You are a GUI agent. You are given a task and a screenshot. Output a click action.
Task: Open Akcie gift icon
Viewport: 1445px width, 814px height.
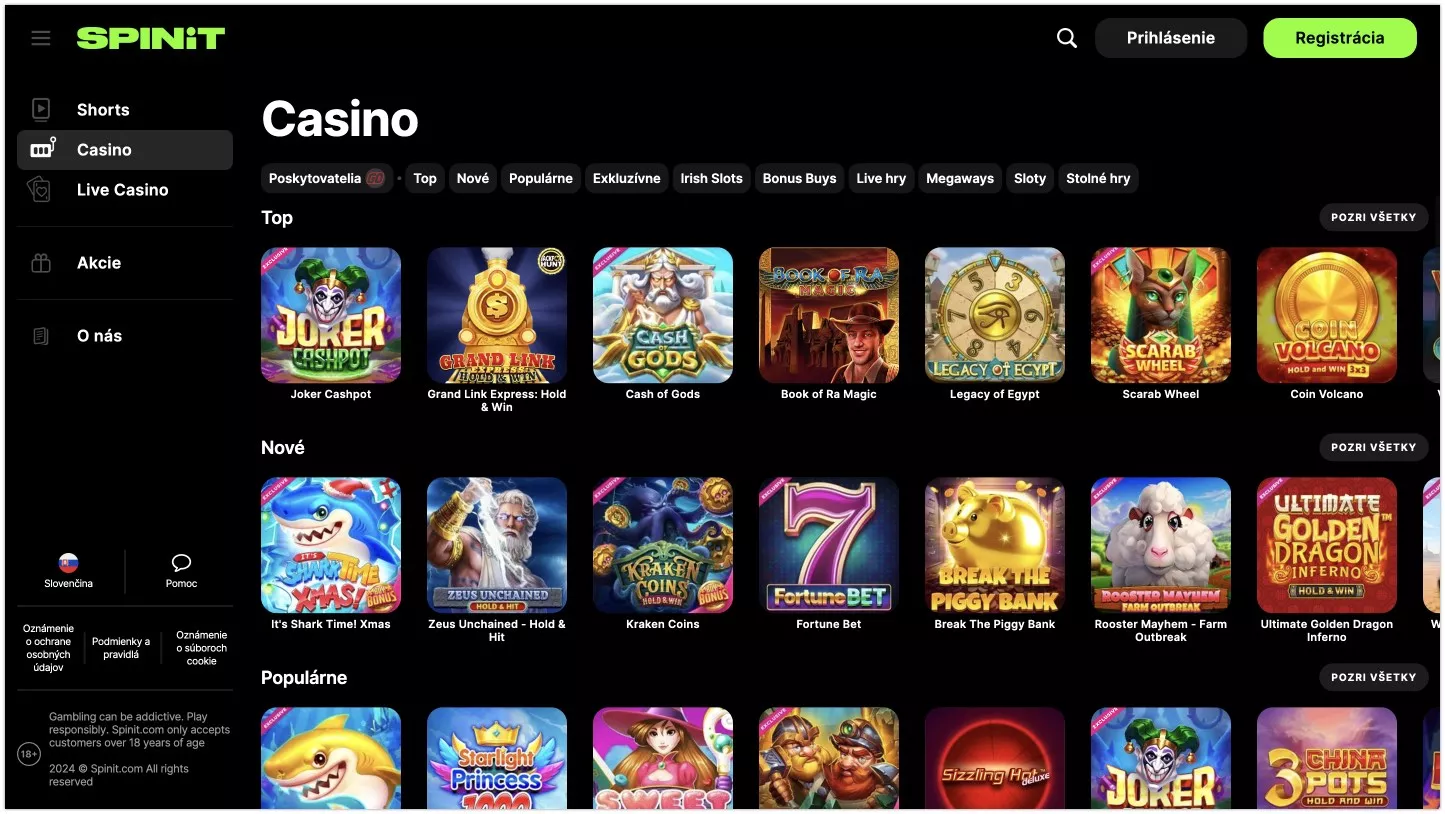(41, 263)
